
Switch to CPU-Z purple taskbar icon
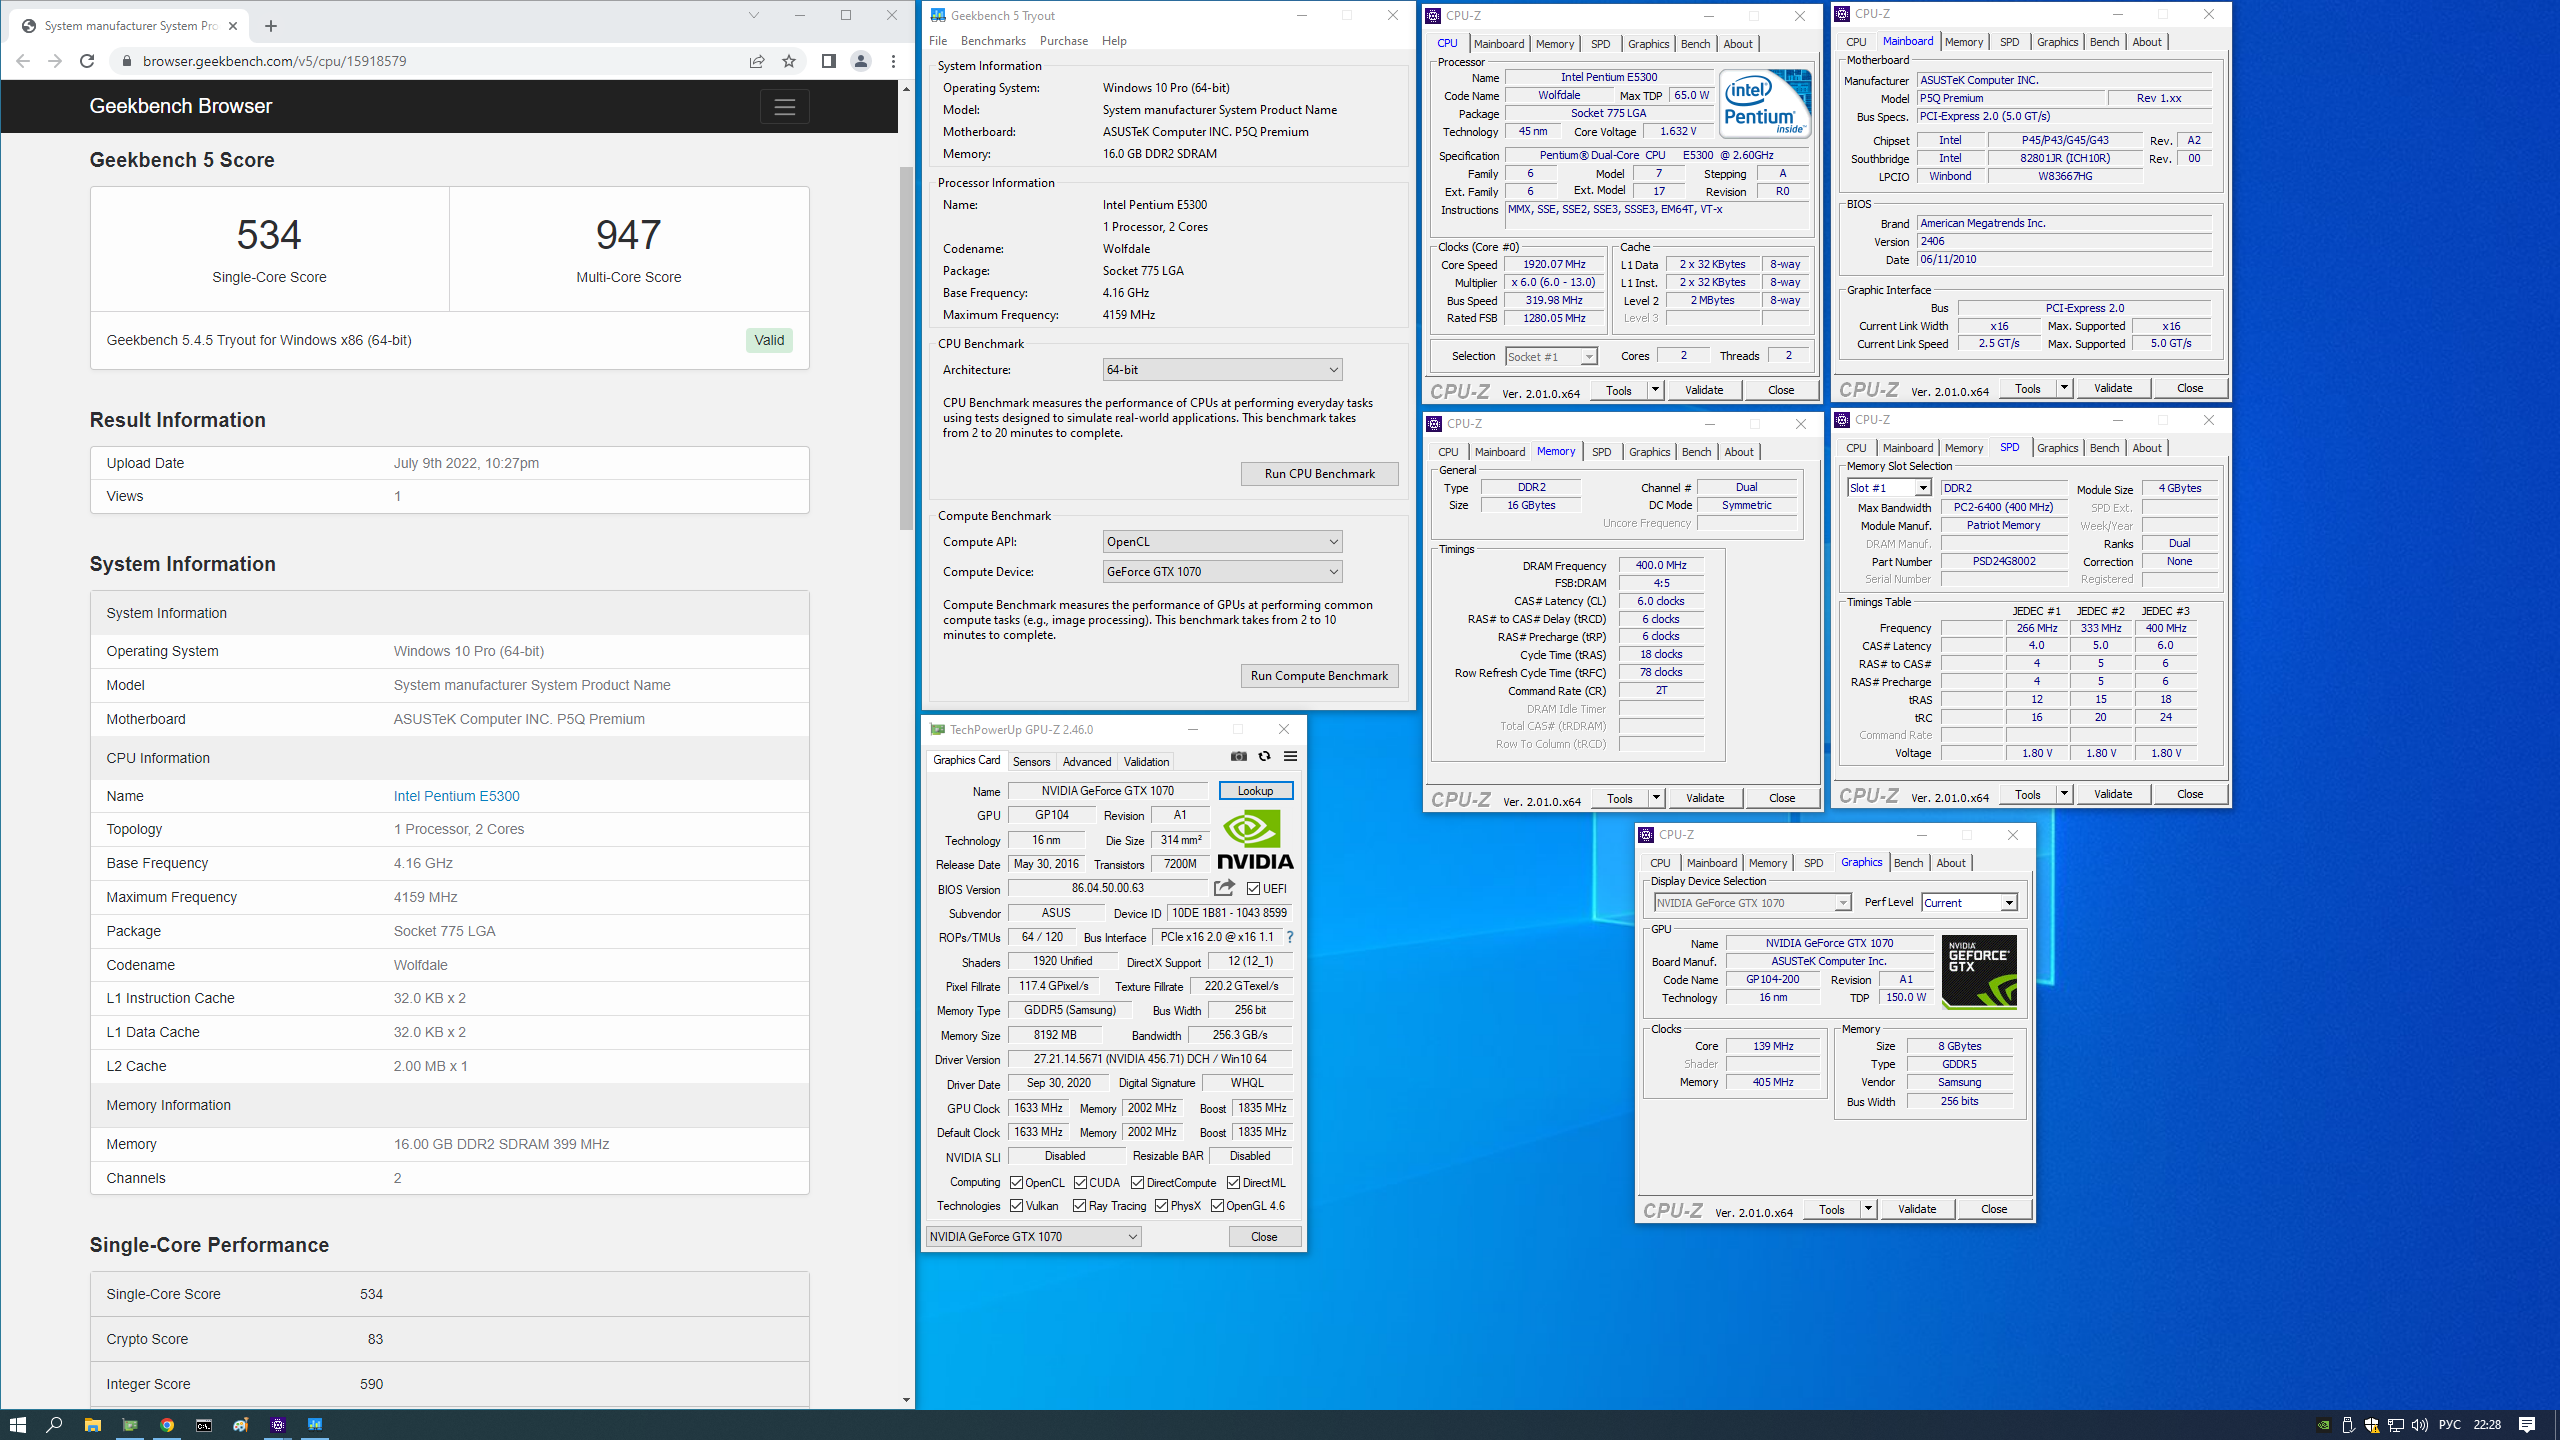278,1424
